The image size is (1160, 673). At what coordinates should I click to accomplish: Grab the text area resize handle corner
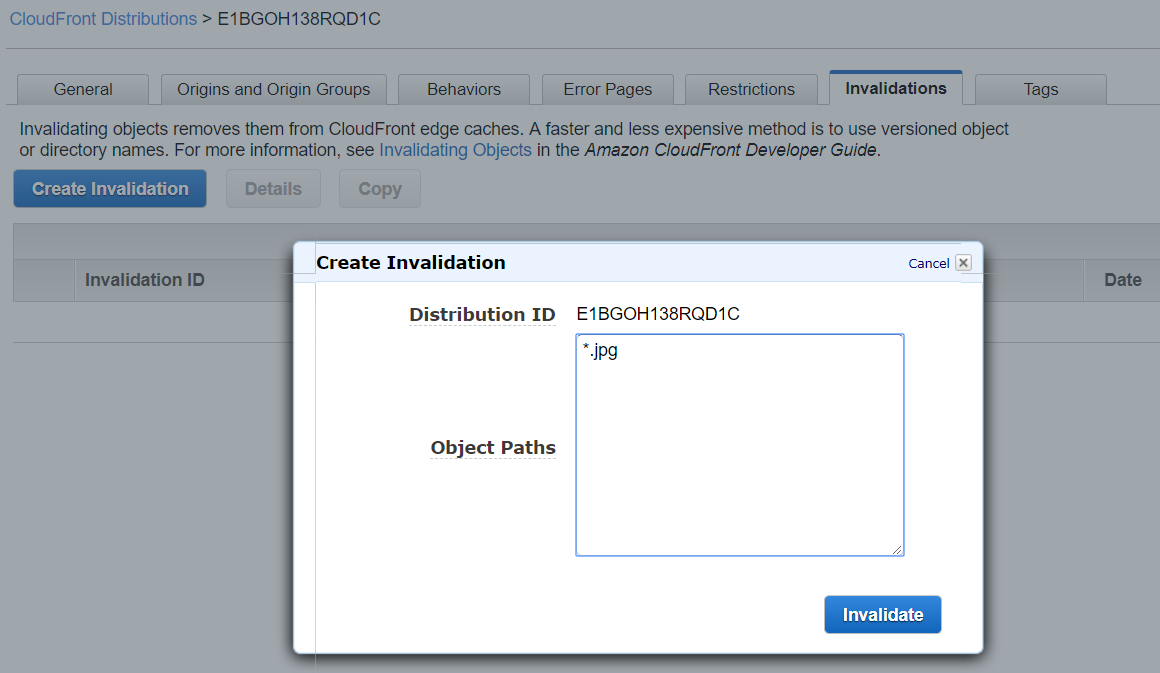pyautogui.click(x=897, y=549)
